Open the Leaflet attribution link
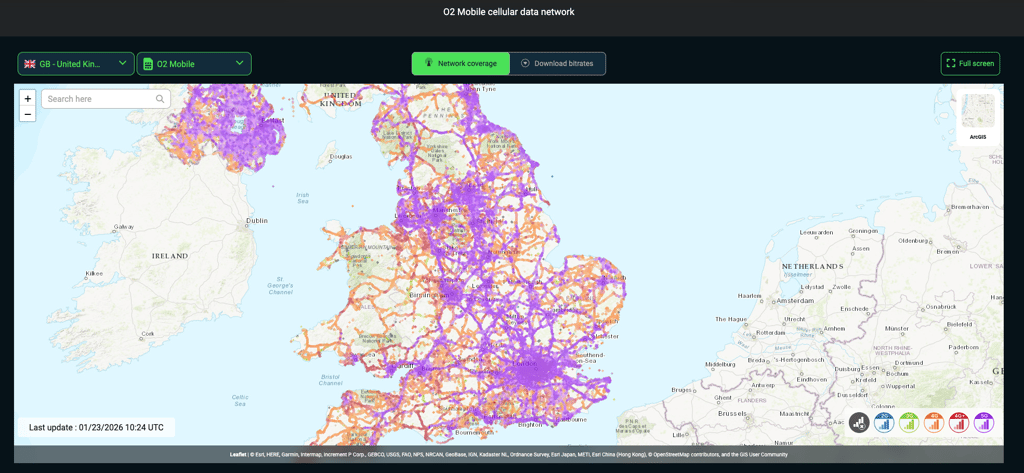Viewport: 1024px width, 473px height. (236, 455)
